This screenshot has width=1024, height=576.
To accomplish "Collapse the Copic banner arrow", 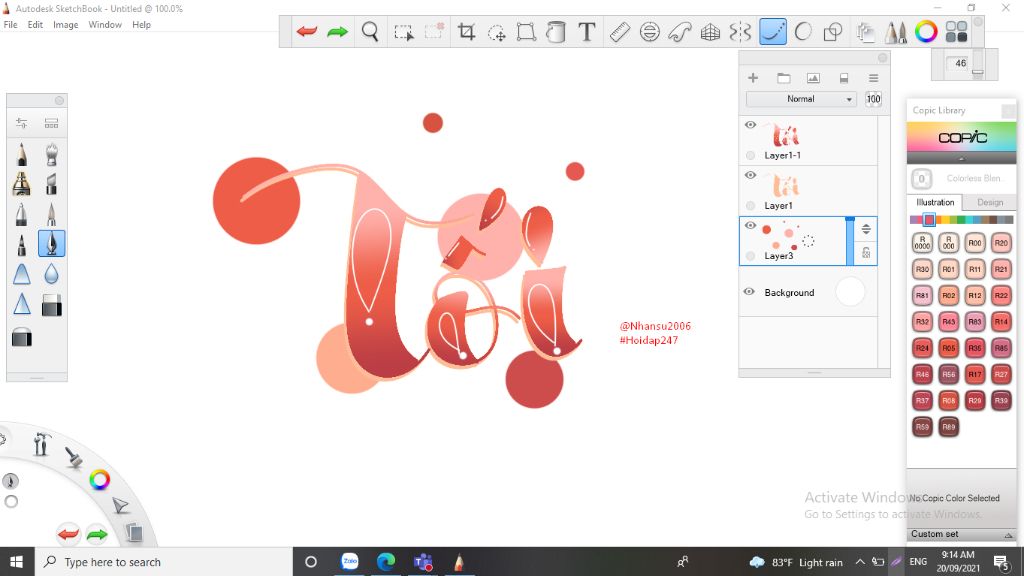I will coord(961,159).
